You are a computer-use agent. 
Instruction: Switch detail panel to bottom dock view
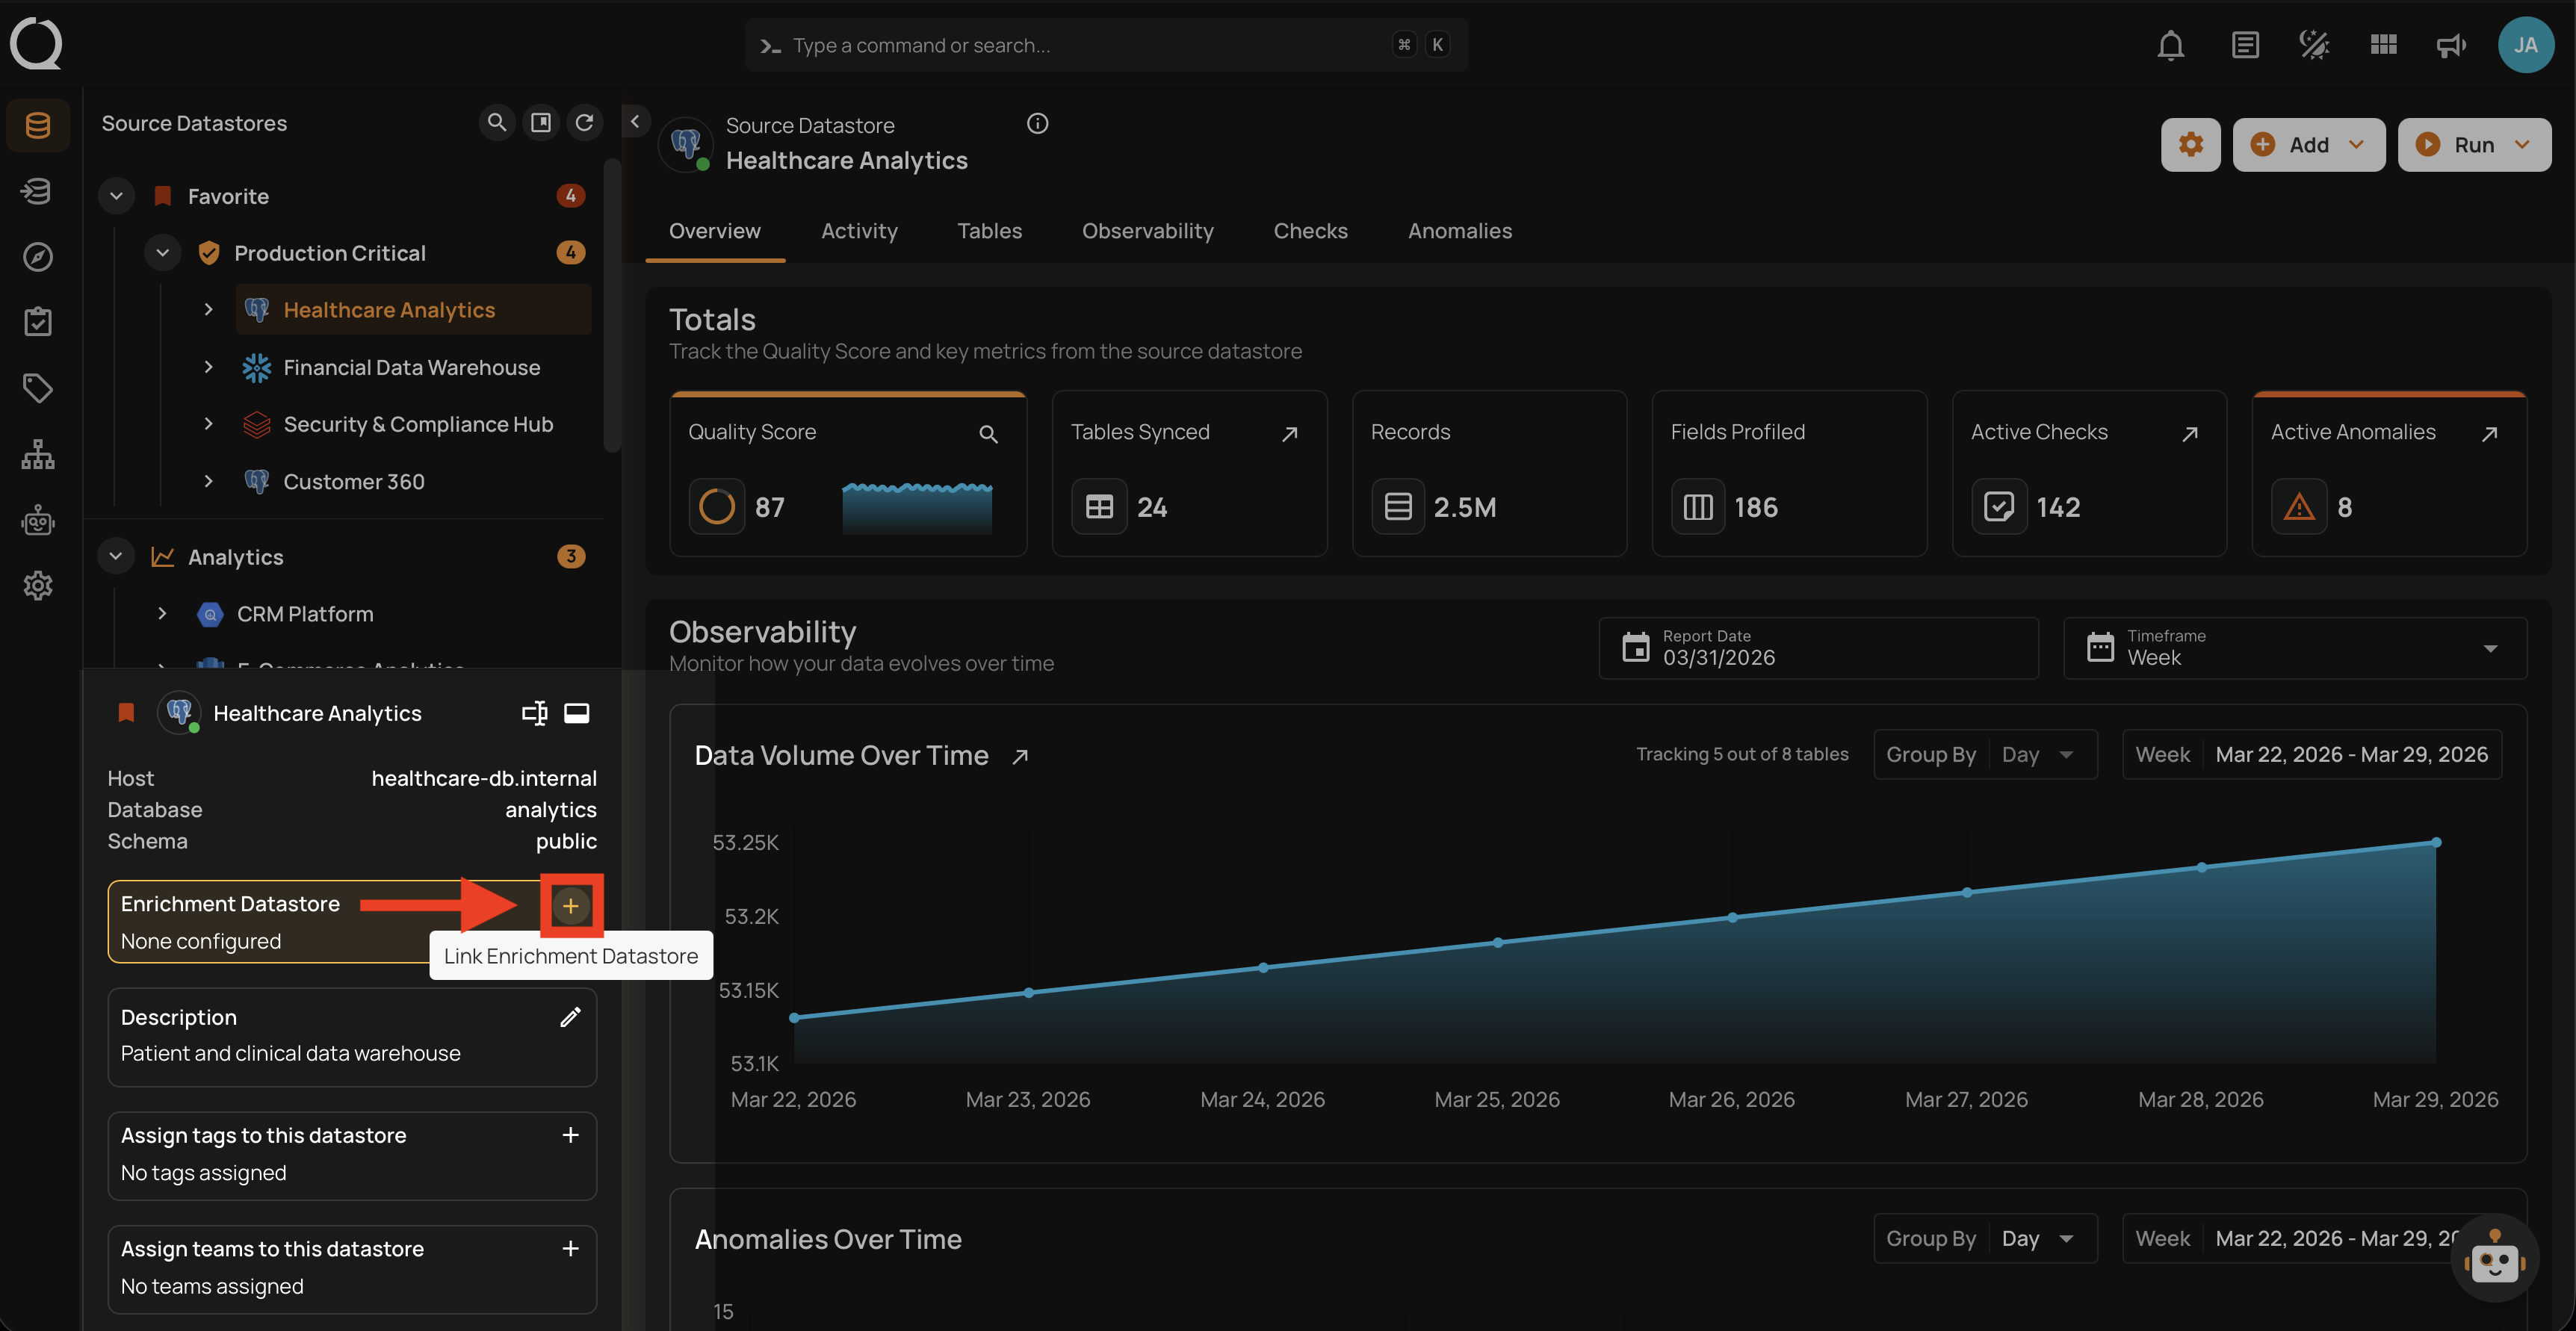(x=577, y=713)
